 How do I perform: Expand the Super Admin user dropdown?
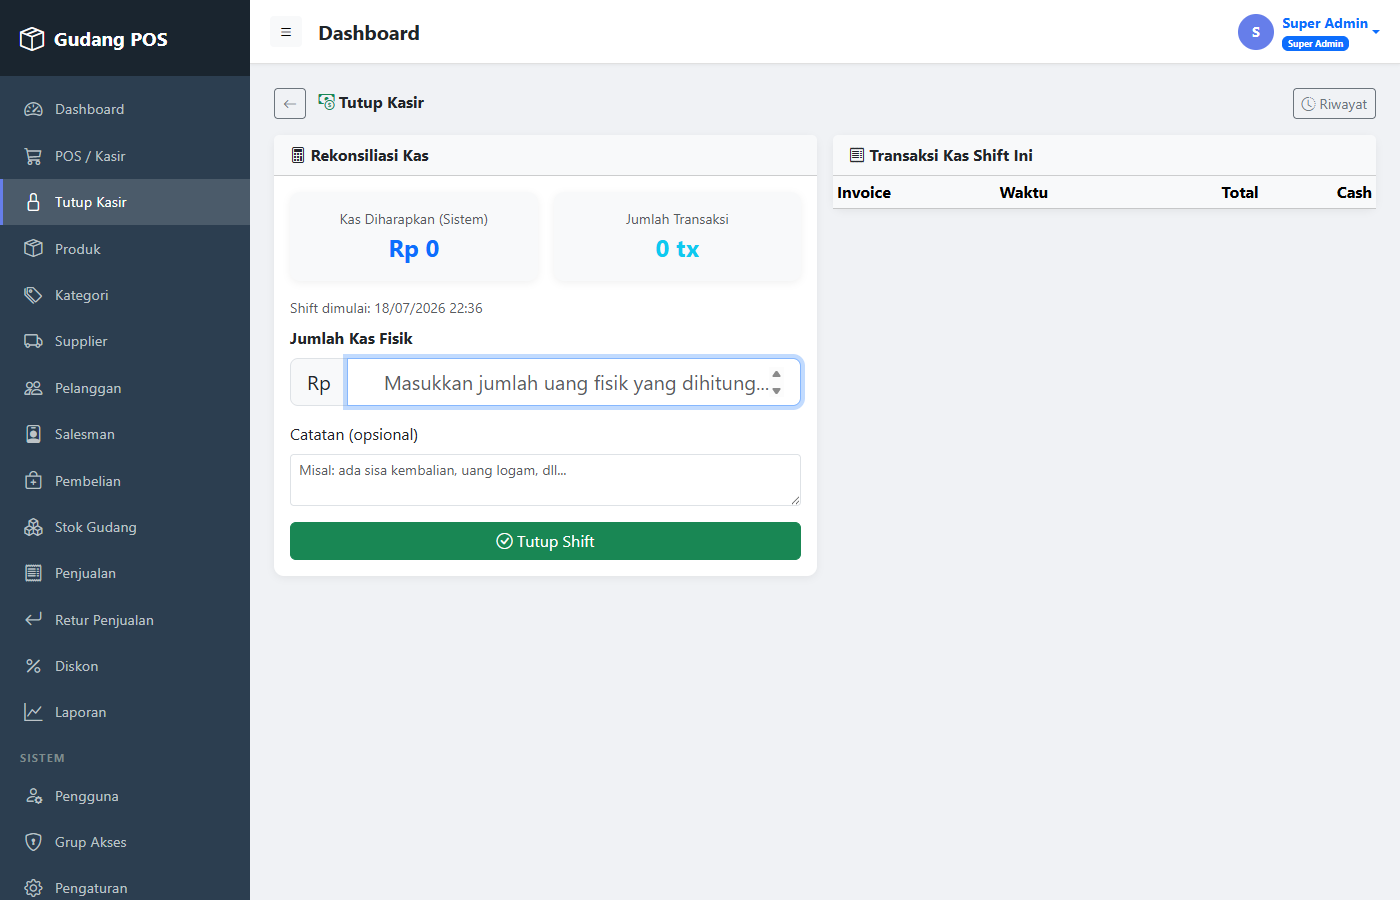click(1309, 32)
